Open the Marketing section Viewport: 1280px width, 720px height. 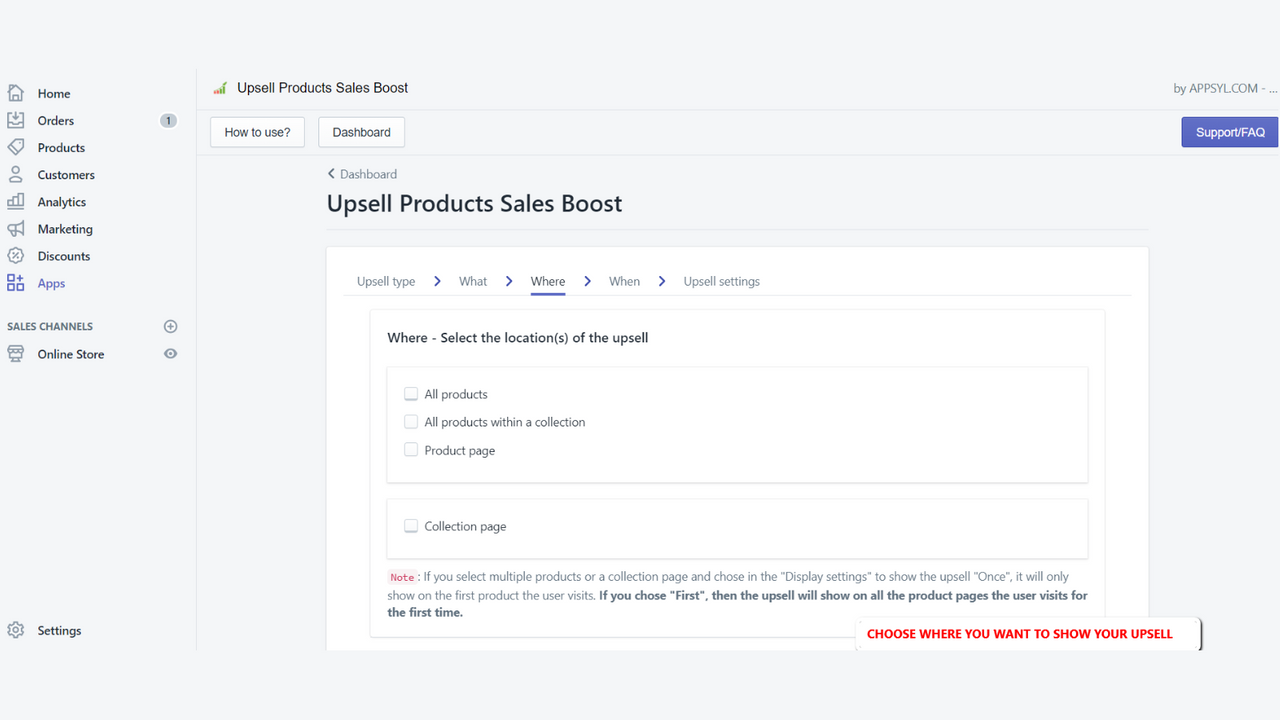63,228
